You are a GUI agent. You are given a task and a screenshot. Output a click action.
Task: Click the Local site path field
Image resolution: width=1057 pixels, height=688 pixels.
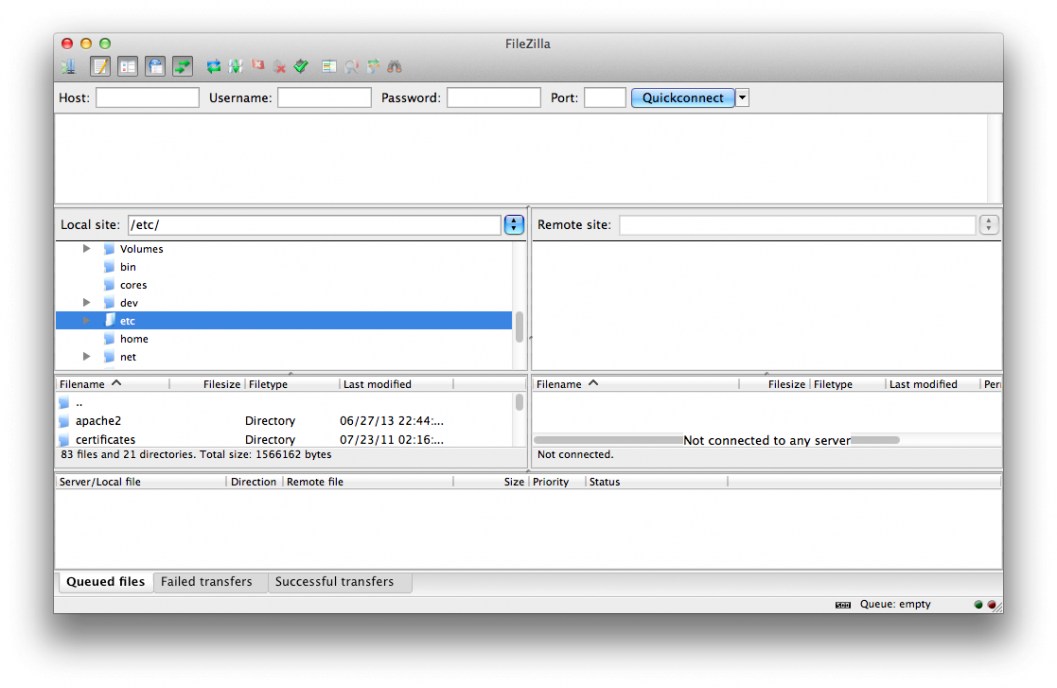(314, 224)
